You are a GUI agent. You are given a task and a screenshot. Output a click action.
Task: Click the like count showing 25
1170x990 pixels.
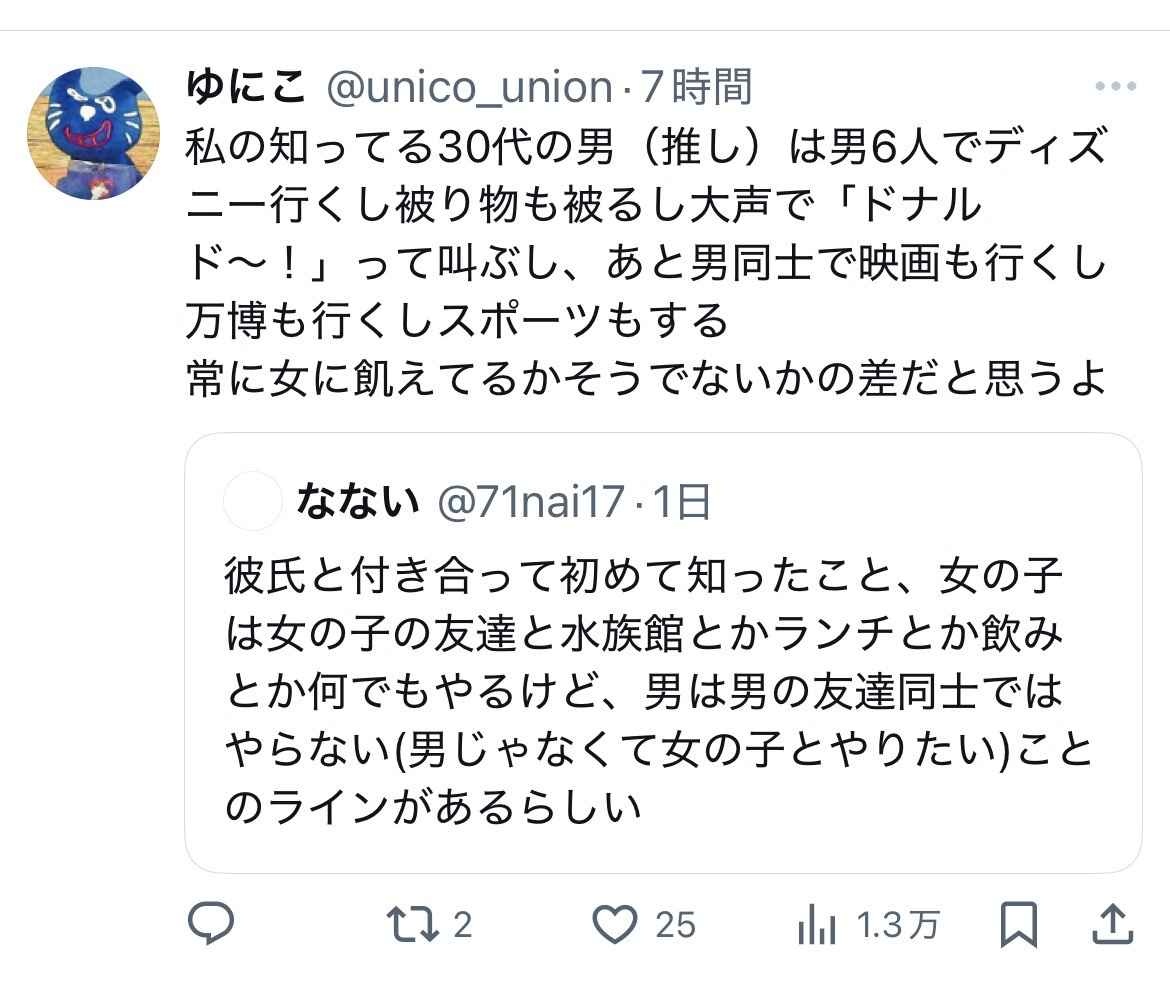(675, 925)
